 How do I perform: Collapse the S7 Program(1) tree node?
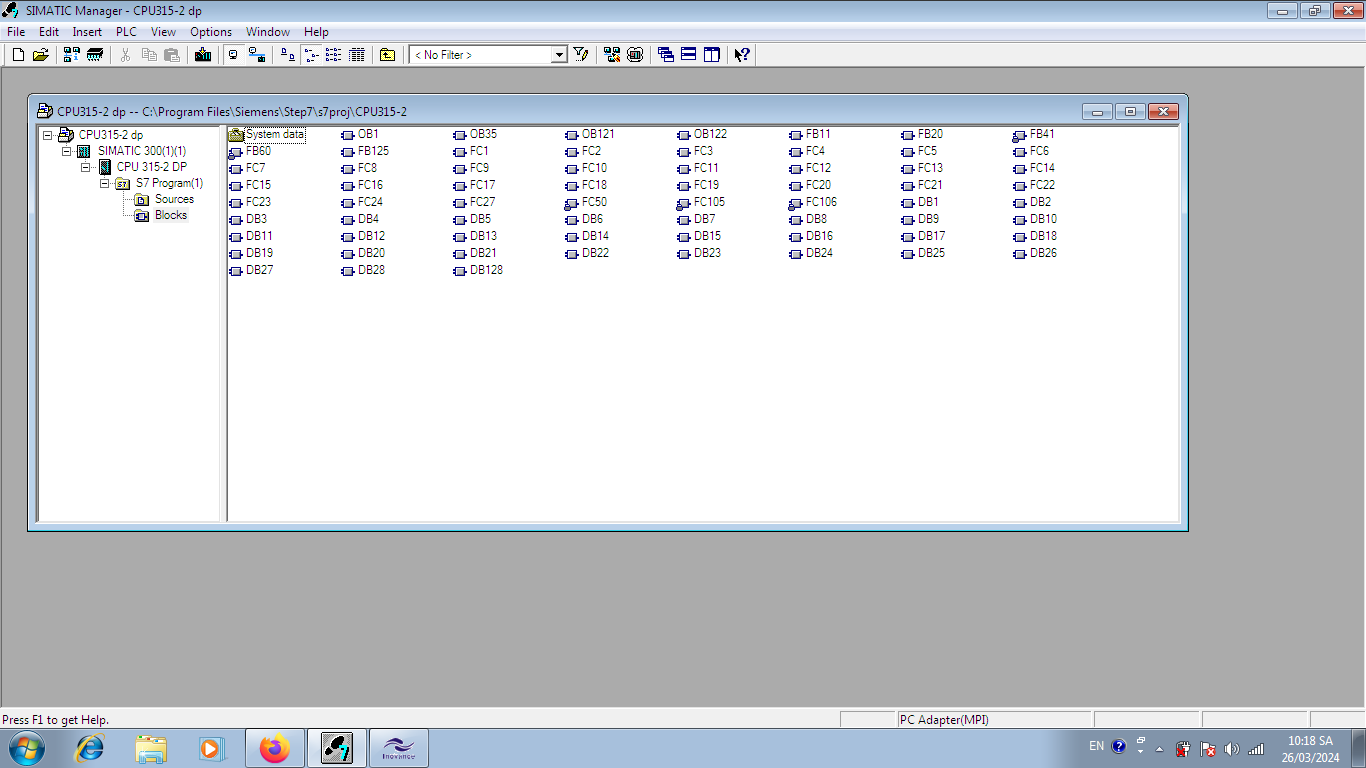(x=104, y=183)
